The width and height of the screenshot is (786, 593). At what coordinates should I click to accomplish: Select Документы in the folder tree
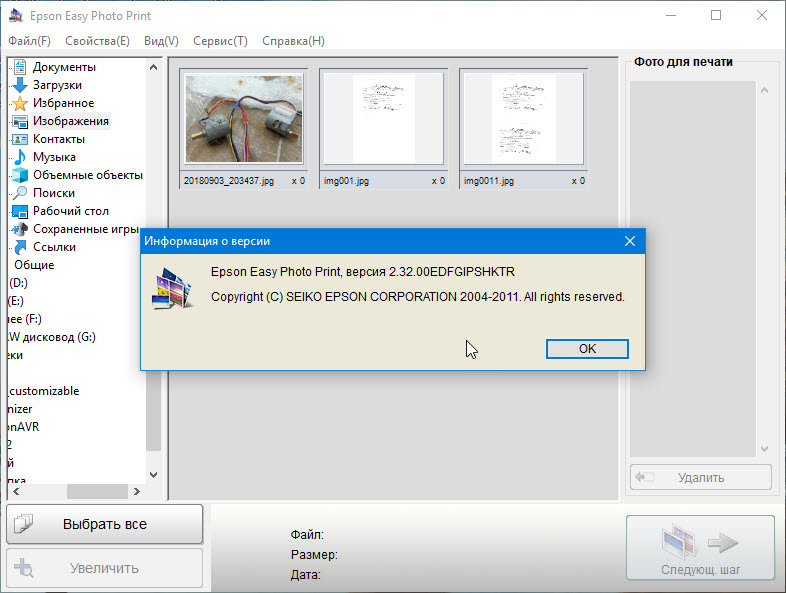pyautogui.click(x=64, y=67)
